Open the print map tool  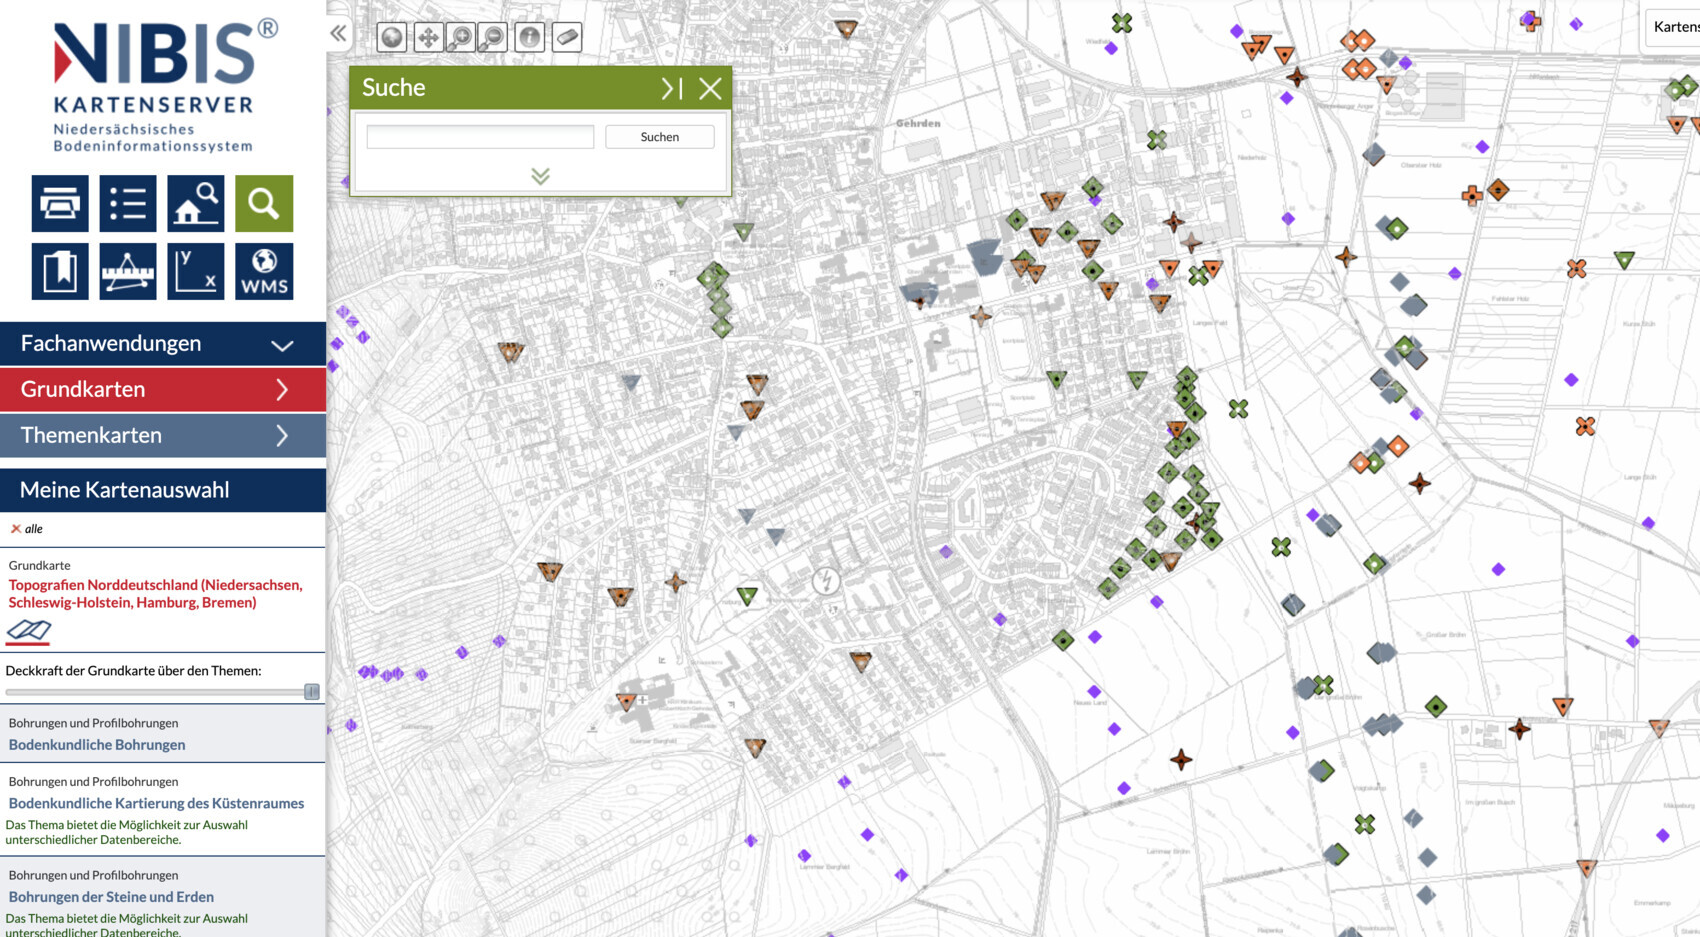[60, 204]
